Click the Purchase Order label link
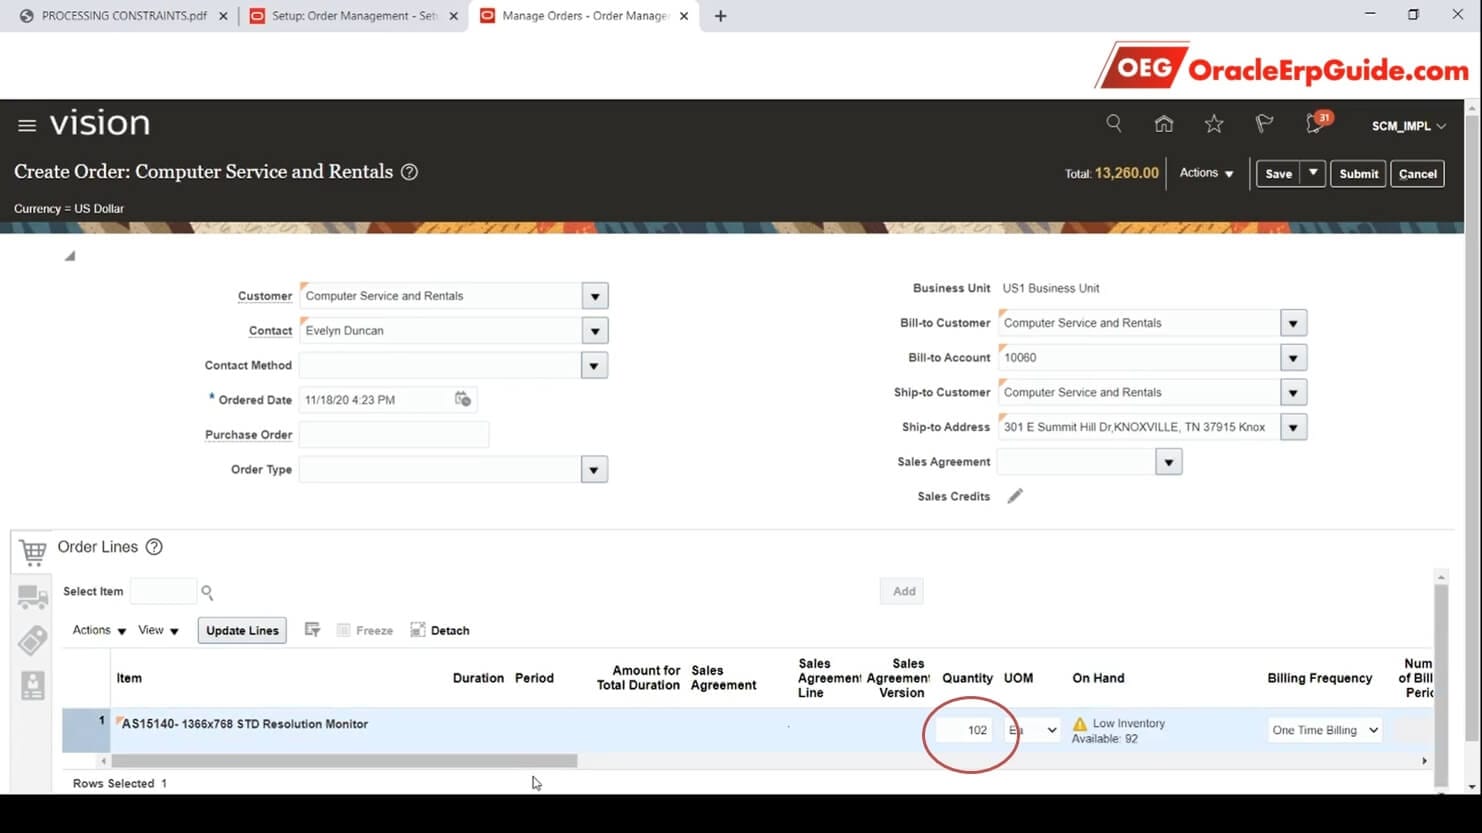The image size is (1482, 833). pos(248,435)
